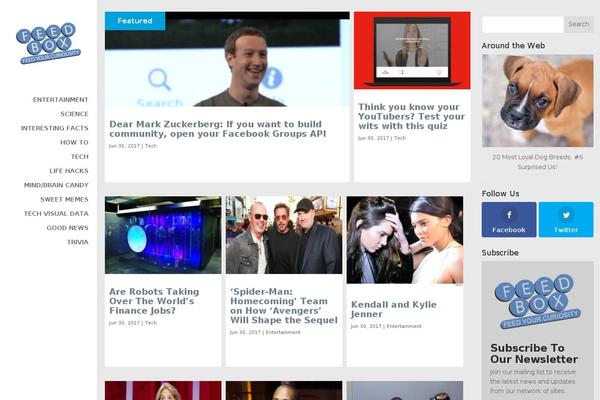600x400 pixels.
Task: Open Mind/Brain Candy category
Action: click(56, 185)
